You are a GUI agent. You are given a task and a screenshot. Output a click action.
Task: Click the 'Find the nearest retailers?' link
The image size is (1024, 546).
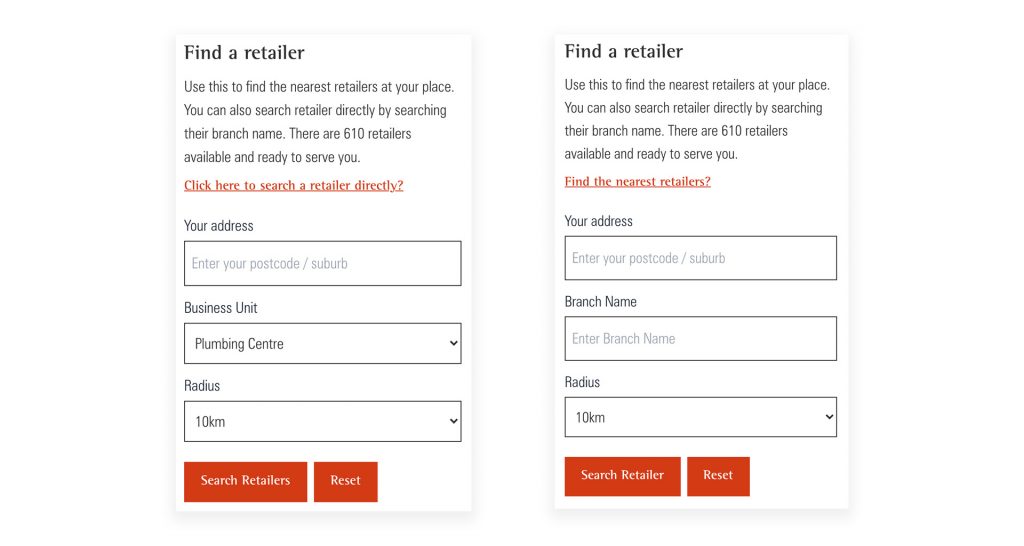637,182
